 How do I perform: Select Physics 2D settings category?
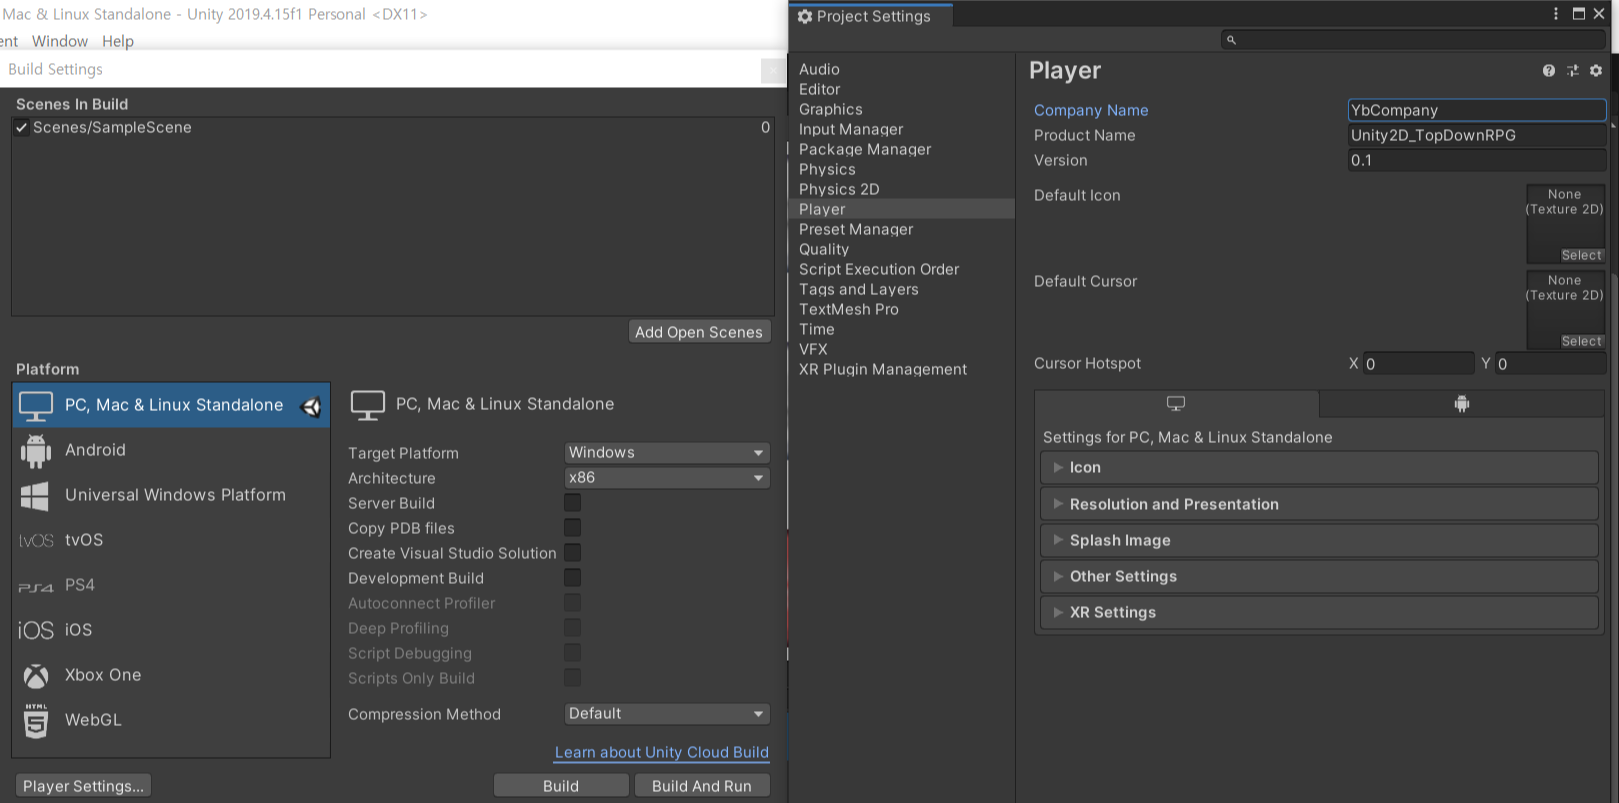(839, 189)
